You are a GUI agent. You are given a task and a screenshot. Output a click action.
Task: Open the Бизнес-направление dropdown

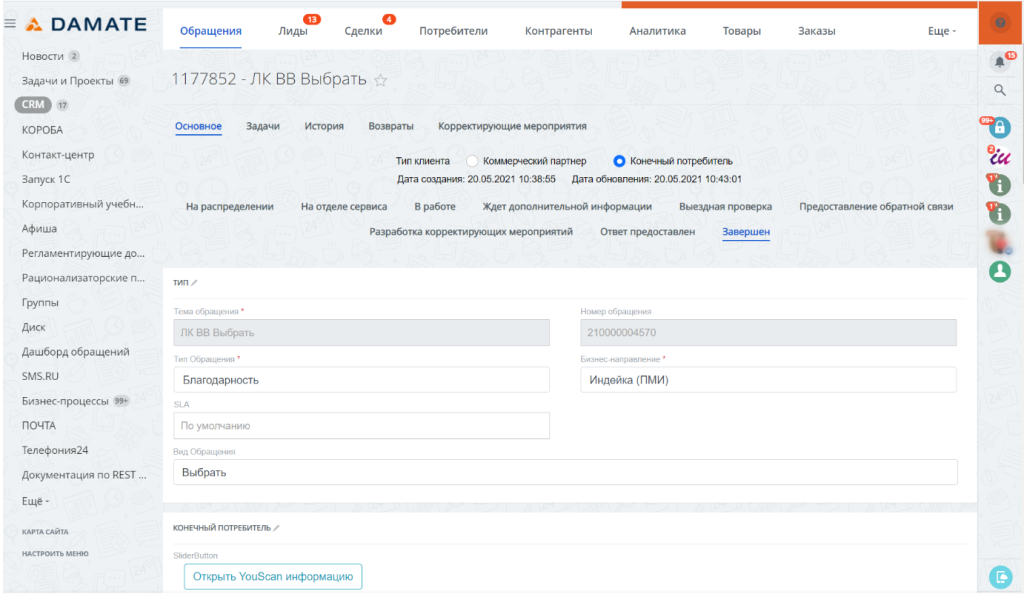click(768, 380)
